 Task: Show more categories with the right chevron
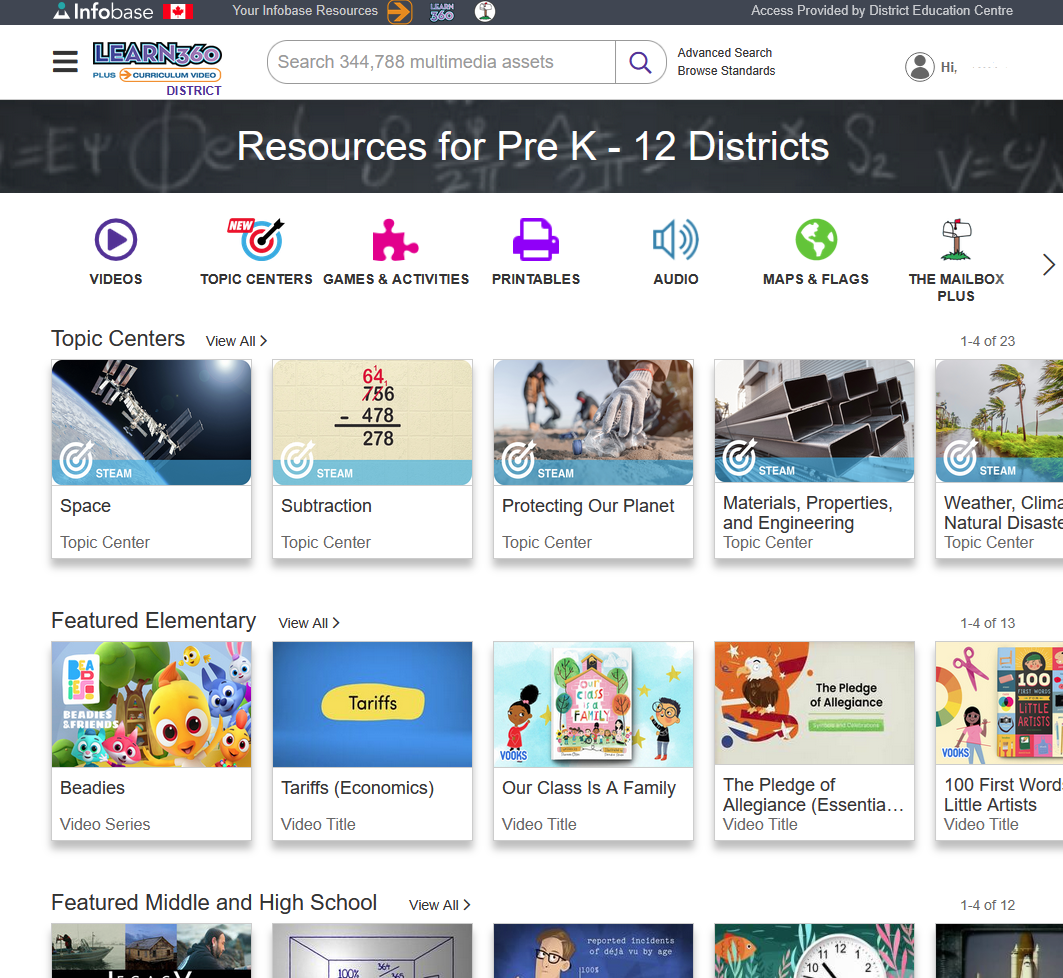pyautogui.click(x=1048, y=264)
